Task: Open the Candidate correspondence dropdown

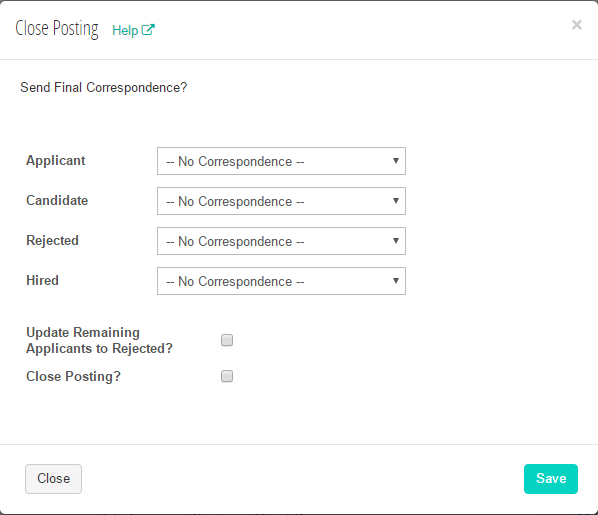Action: pos(281,201)
